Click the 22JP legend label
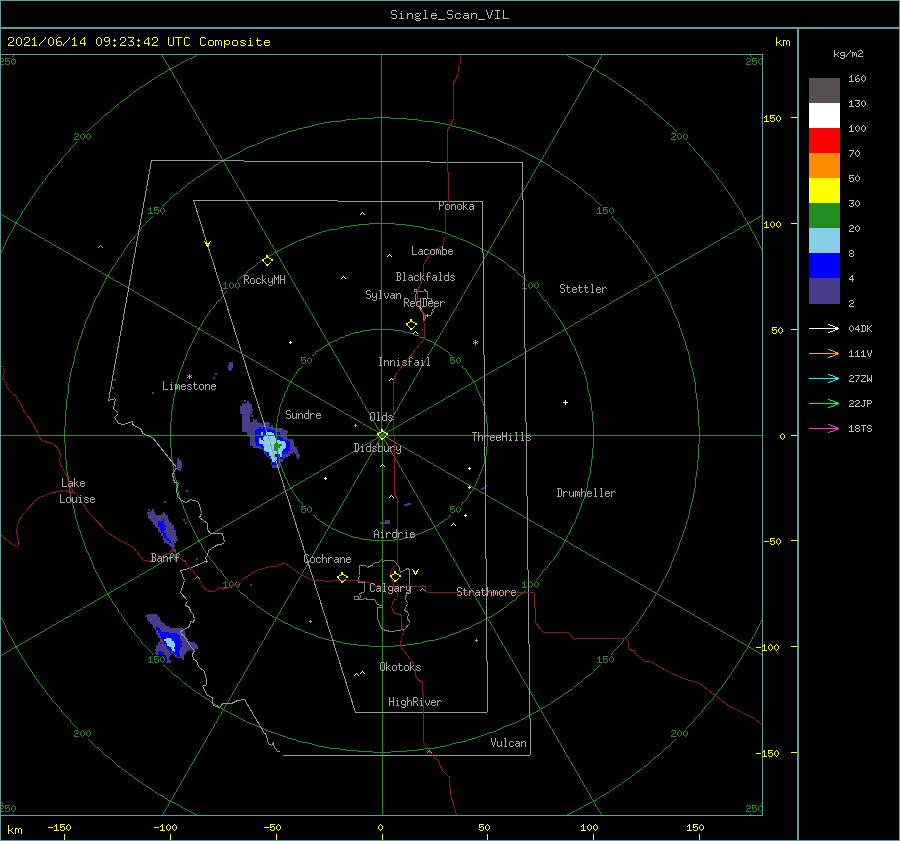This screenshot has height=841, width=900. pos(860,404)
